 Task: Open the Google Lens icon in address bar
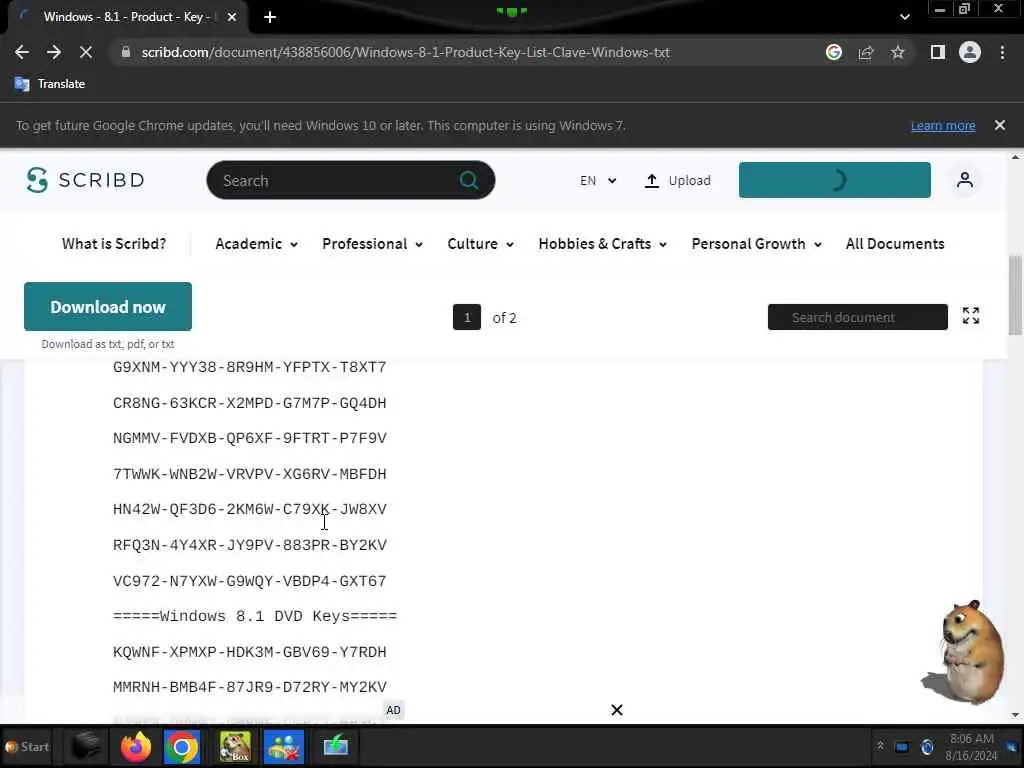click(x=834, y=52)
